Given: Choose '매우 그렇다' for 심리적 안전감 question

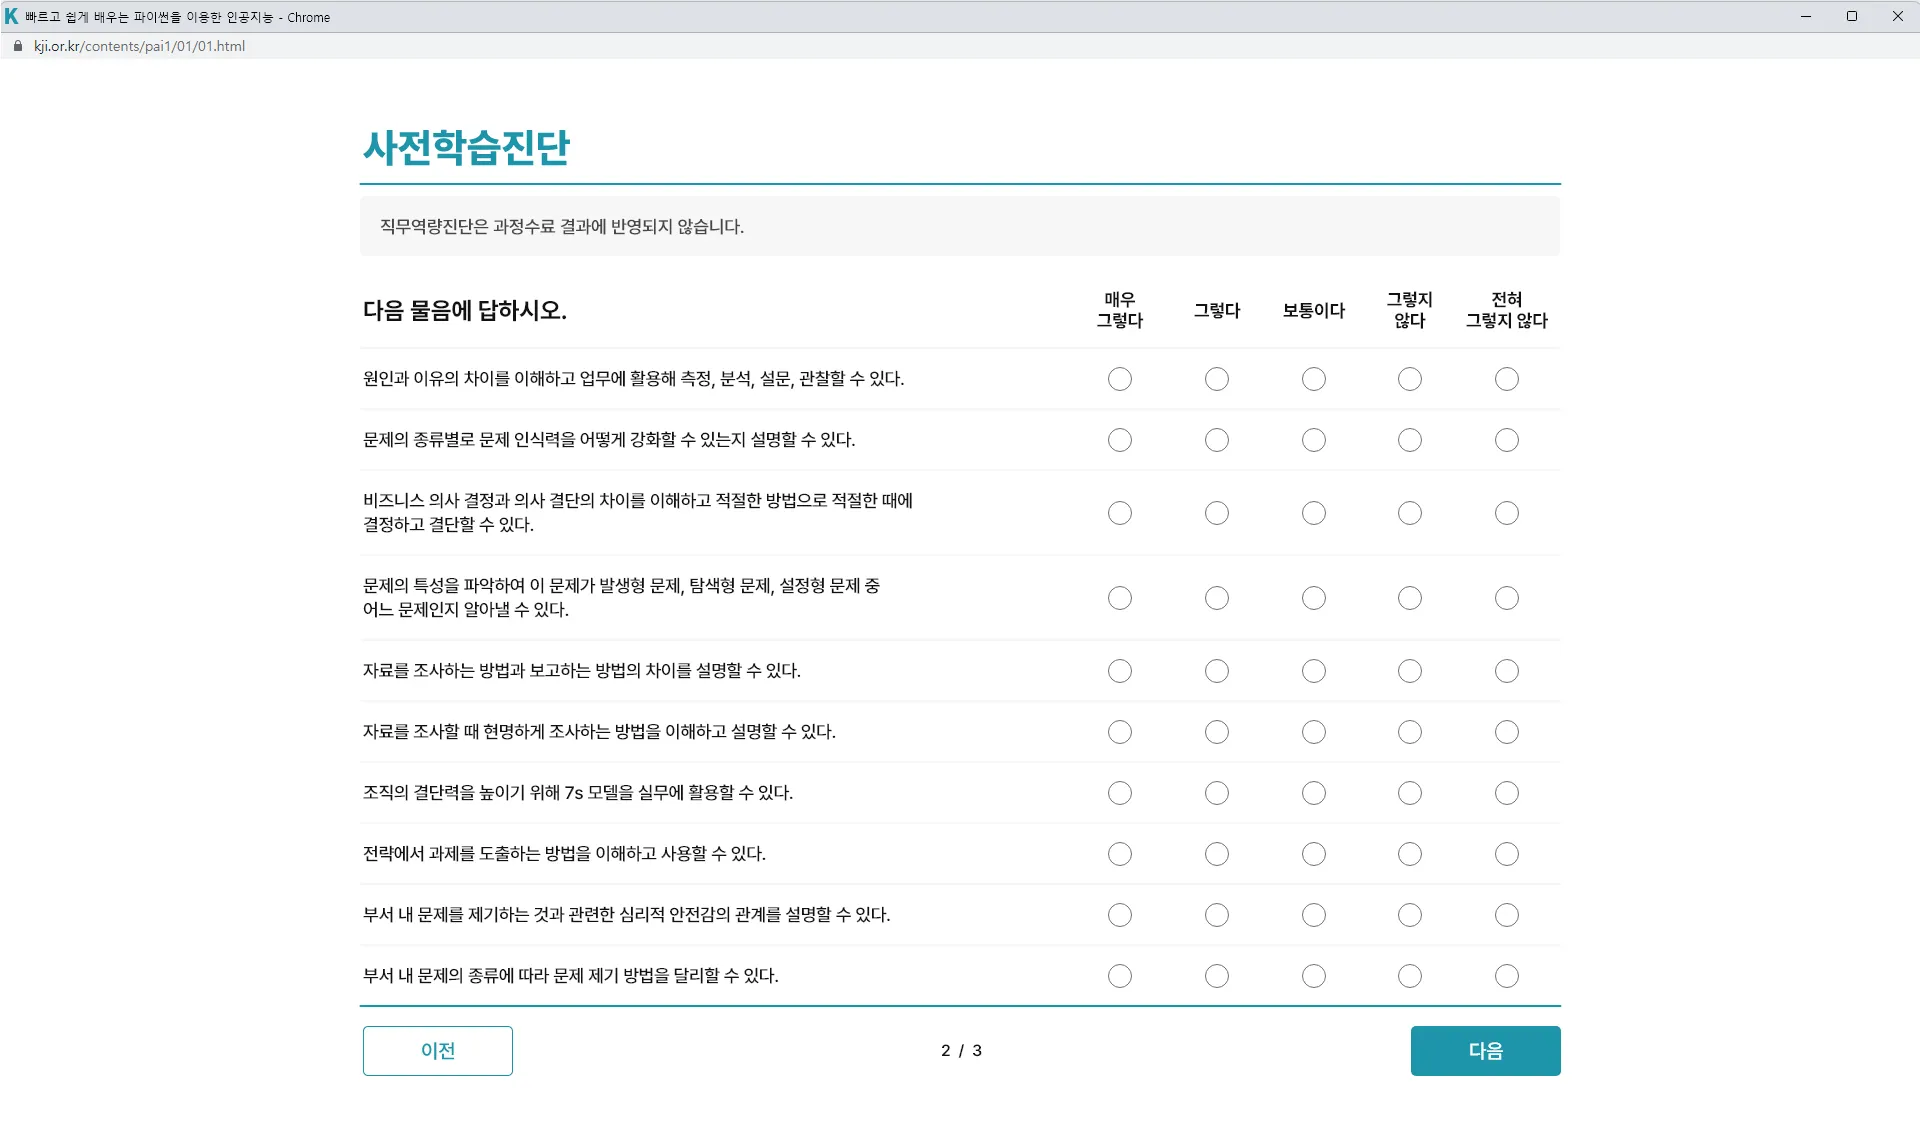Looking at the screenshot, I should pos(1119,915).
